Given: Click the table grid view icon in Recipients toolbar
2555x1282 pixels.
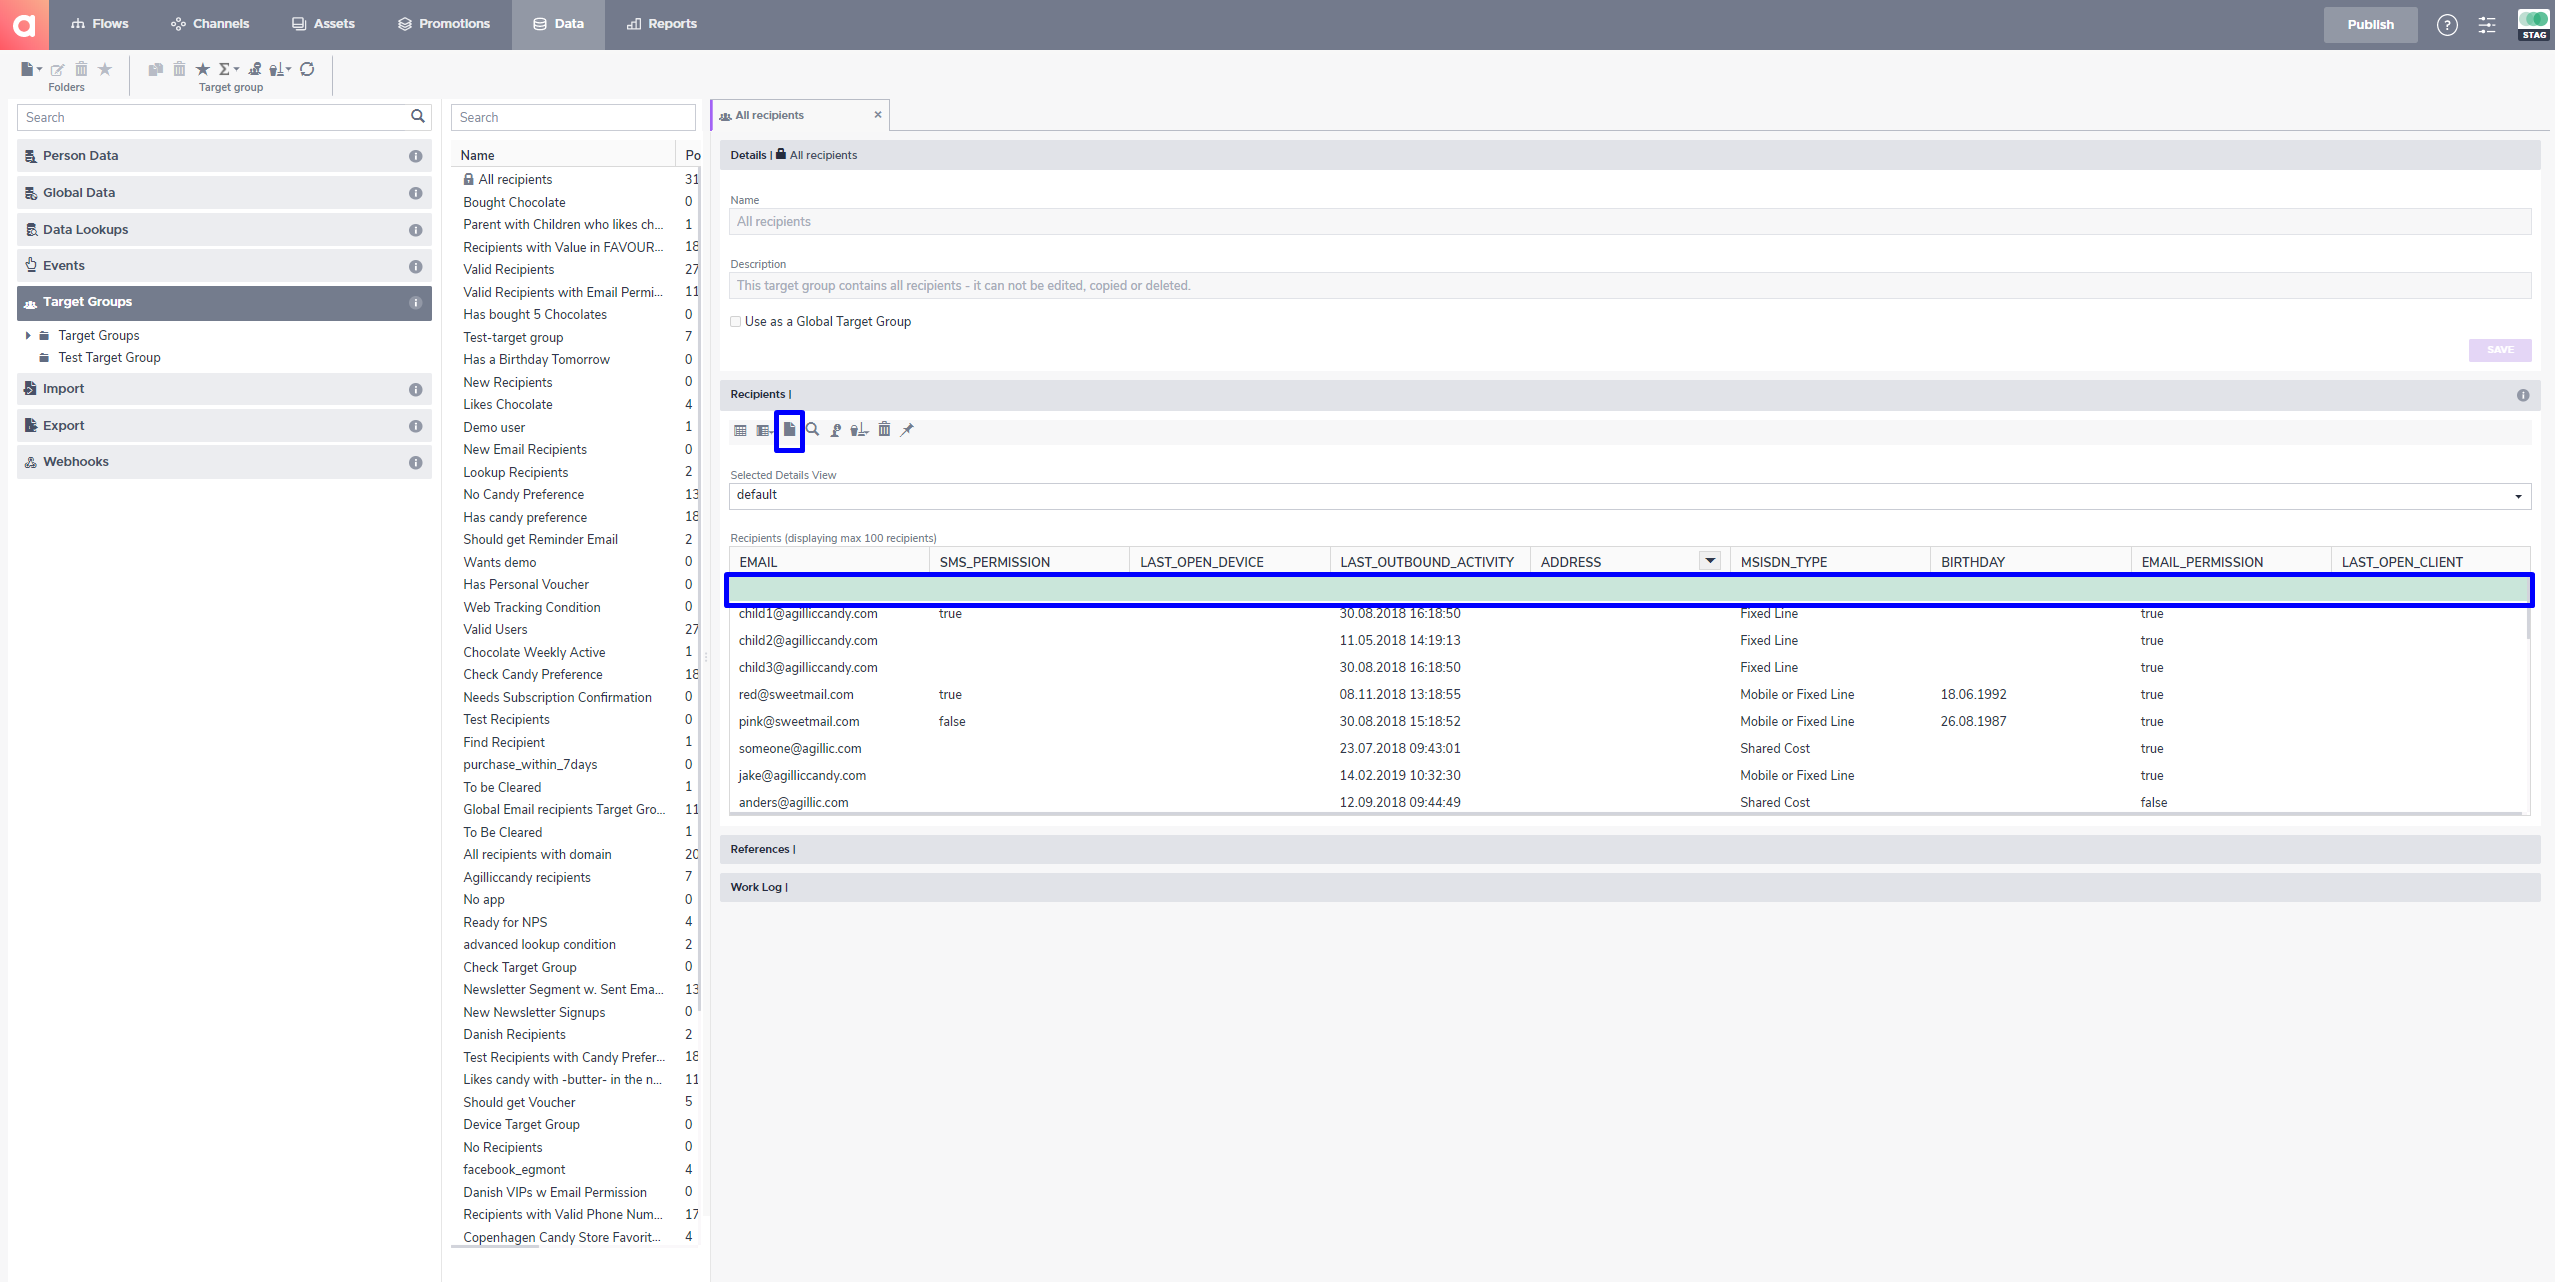Looking at the screenshot, I should click(x=740, y=430).
